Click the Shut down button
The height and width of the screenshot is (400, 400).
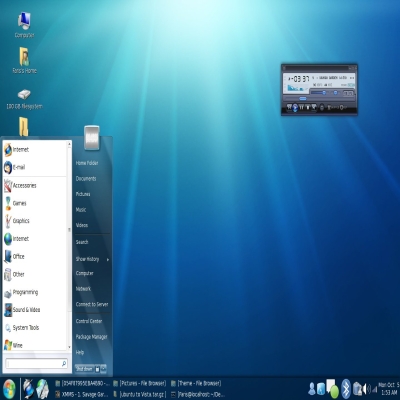click(x=84, y=369)
